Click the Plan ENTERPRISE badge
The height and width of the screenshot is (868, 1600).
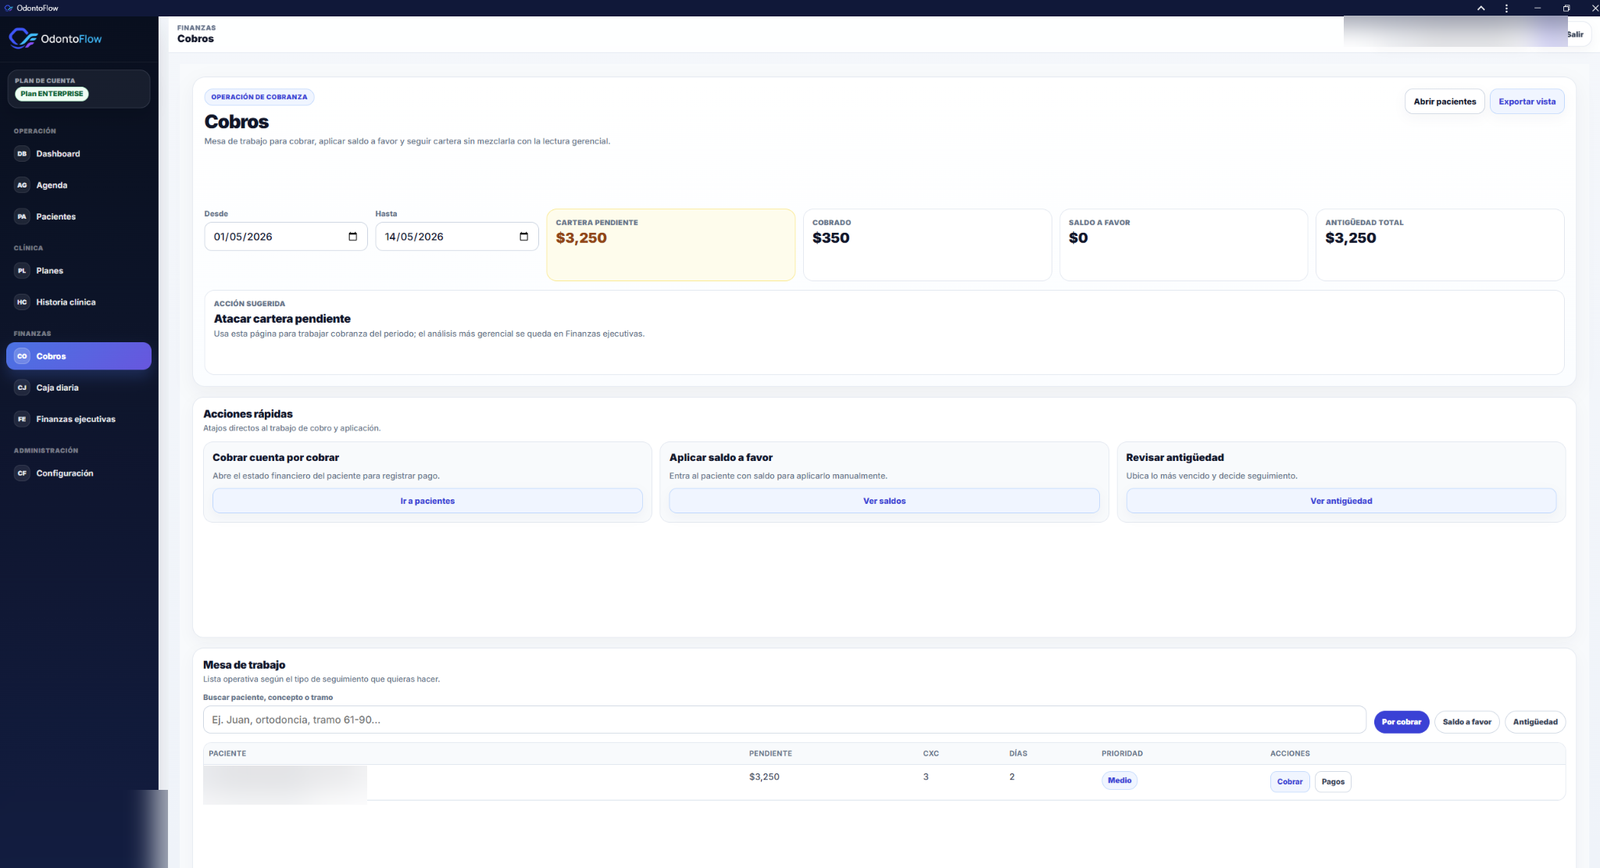tap(52, 94)
